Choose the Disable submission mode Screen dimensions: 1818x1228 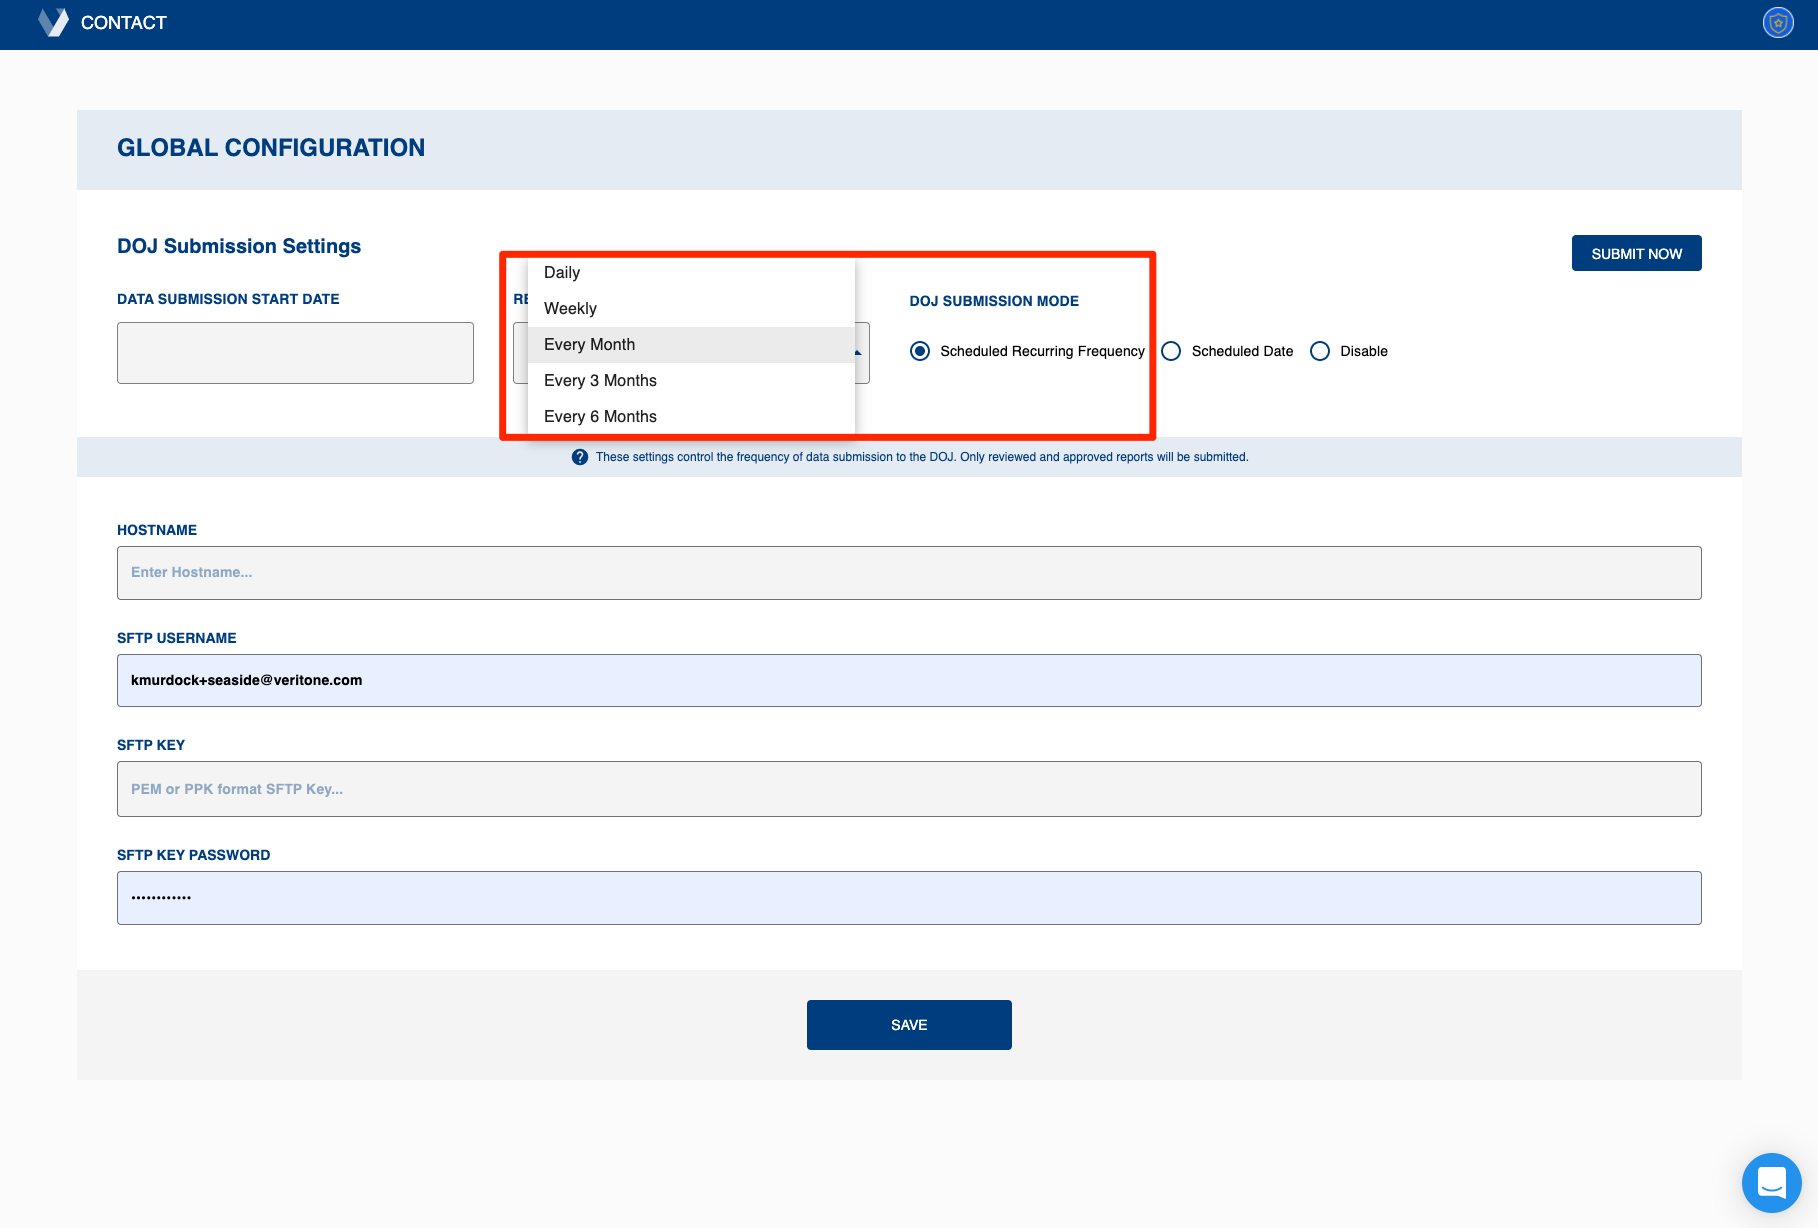1320,351
